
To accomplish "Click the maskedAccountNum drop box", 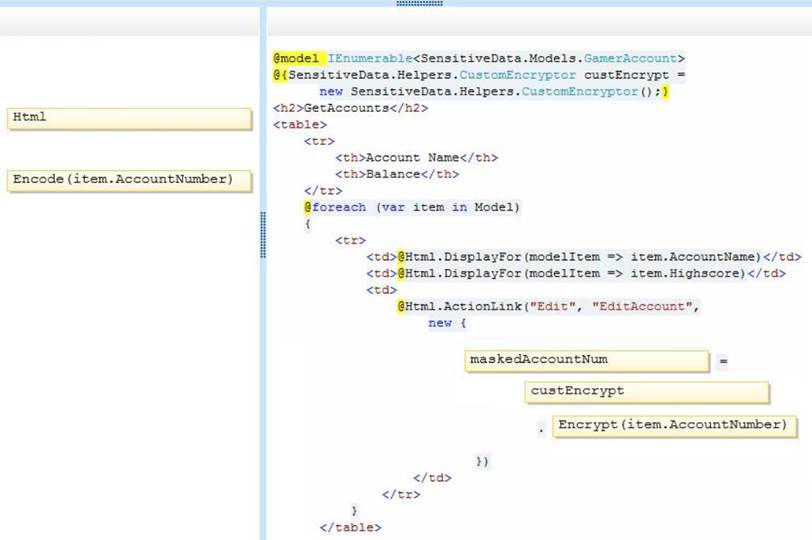I will (x=587, y=360).
